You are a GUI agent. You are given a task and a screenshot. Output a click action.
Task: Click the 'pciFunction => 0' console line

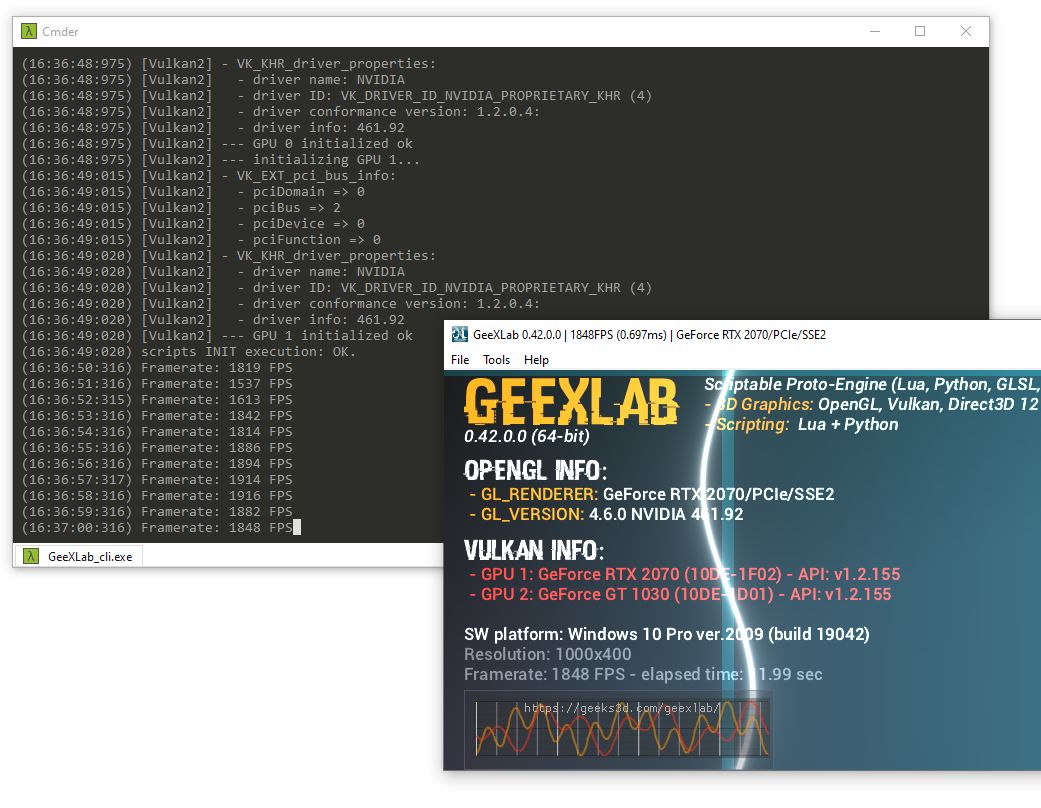201,240
